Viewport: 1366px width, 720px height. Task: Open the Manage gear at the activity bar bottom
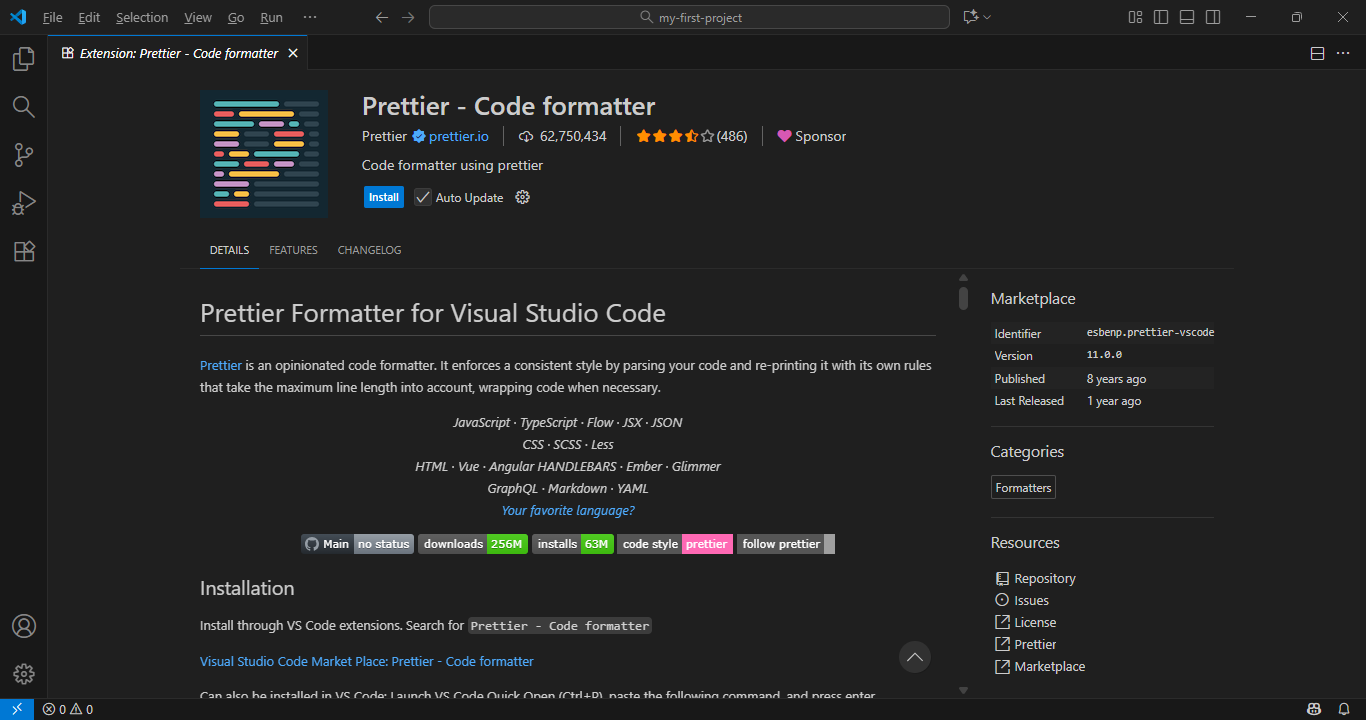[24, 673]
